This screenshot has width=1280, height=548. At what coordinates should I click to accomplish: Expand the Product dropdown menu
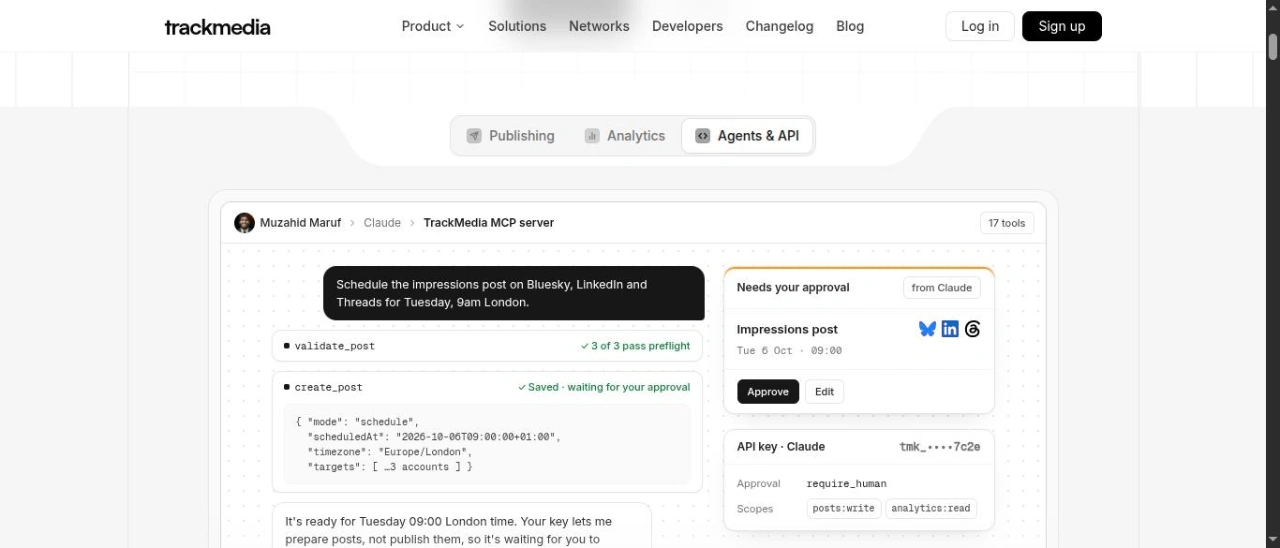coord(433,26)
